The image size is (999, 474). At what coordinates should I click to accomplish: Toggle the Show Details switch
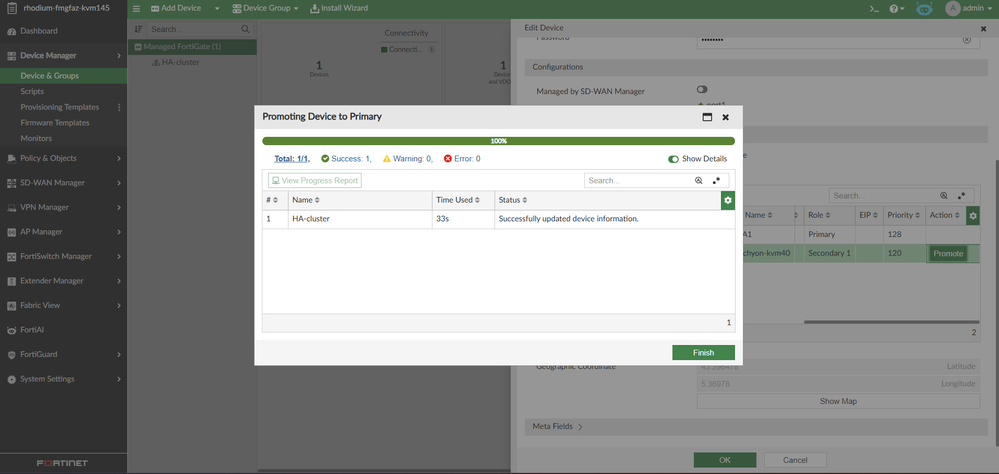[x=673, y=159]
